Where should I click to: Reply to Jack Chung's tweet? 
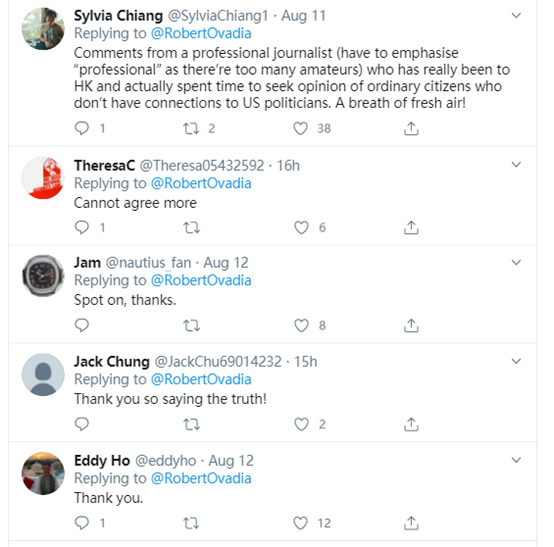point(82,424)
